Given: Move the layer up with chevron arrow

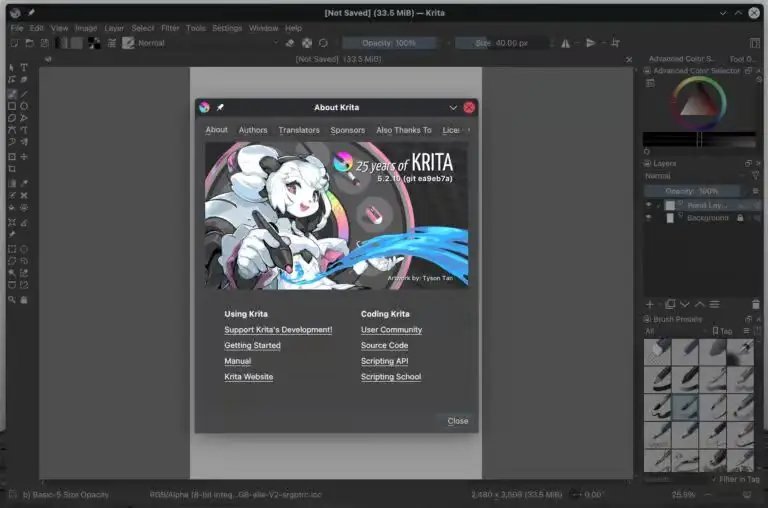Looking at the screenshot, I should click(x=699, y=304).
